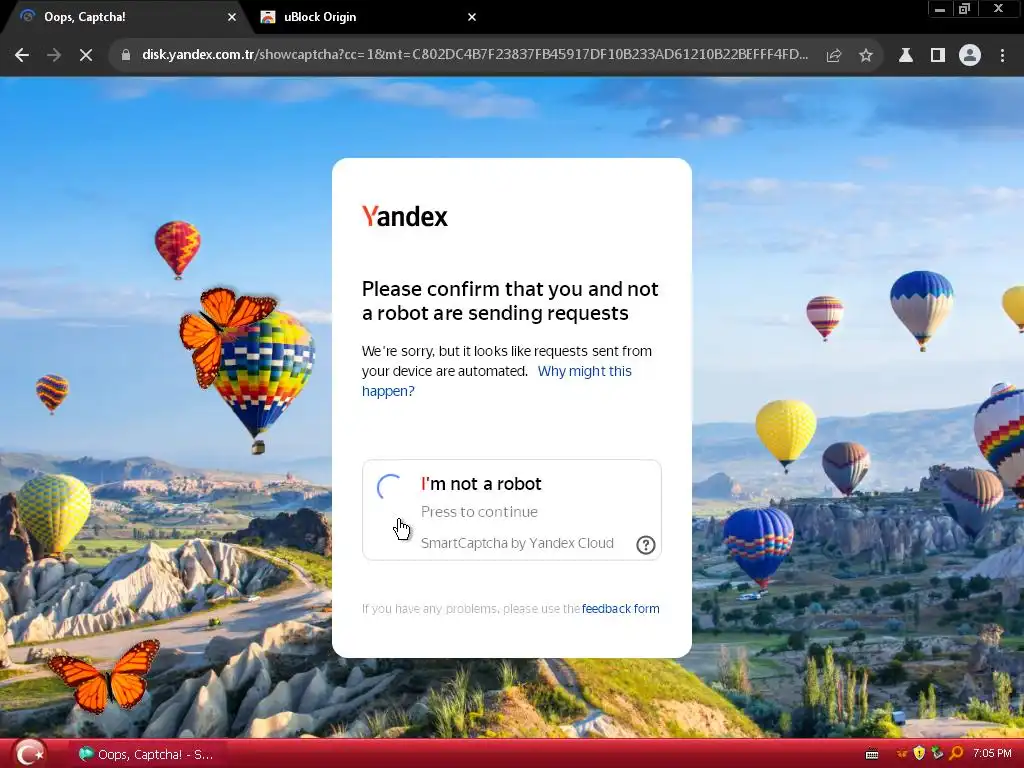Screen dimensions: 1024x768
Task: Click the browser forward arrow
Action: 54,56
